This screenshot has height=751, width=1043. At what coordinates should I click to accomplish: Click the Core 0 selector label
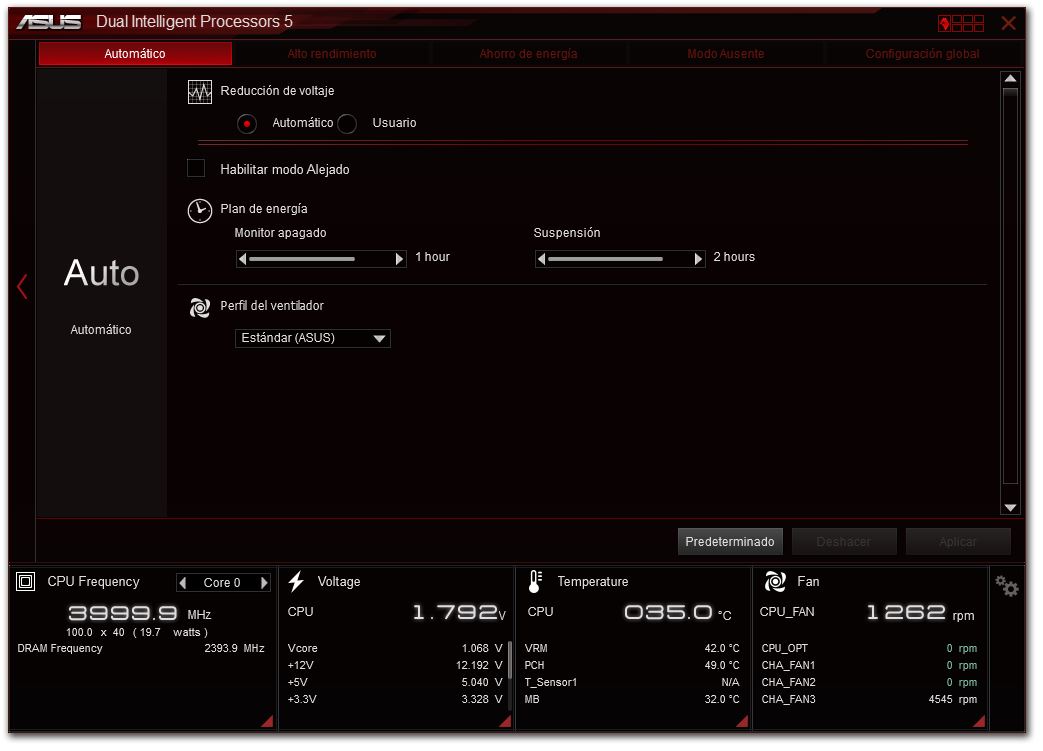pos(222,583)
